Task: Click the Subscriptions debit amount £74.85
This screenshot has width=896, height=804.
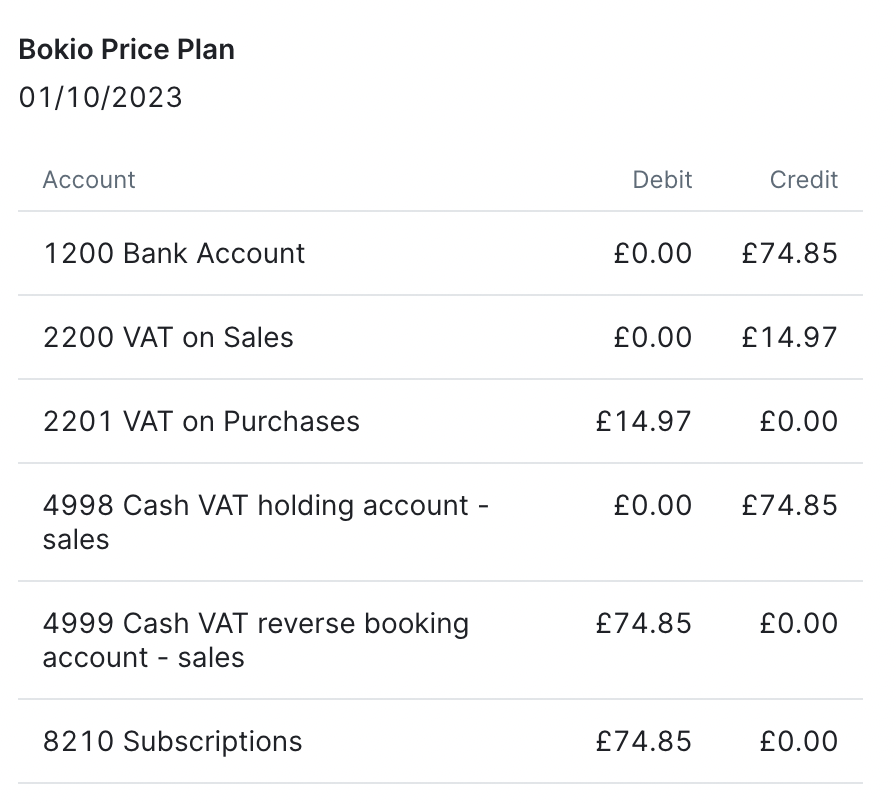Action: click(643, 741)
